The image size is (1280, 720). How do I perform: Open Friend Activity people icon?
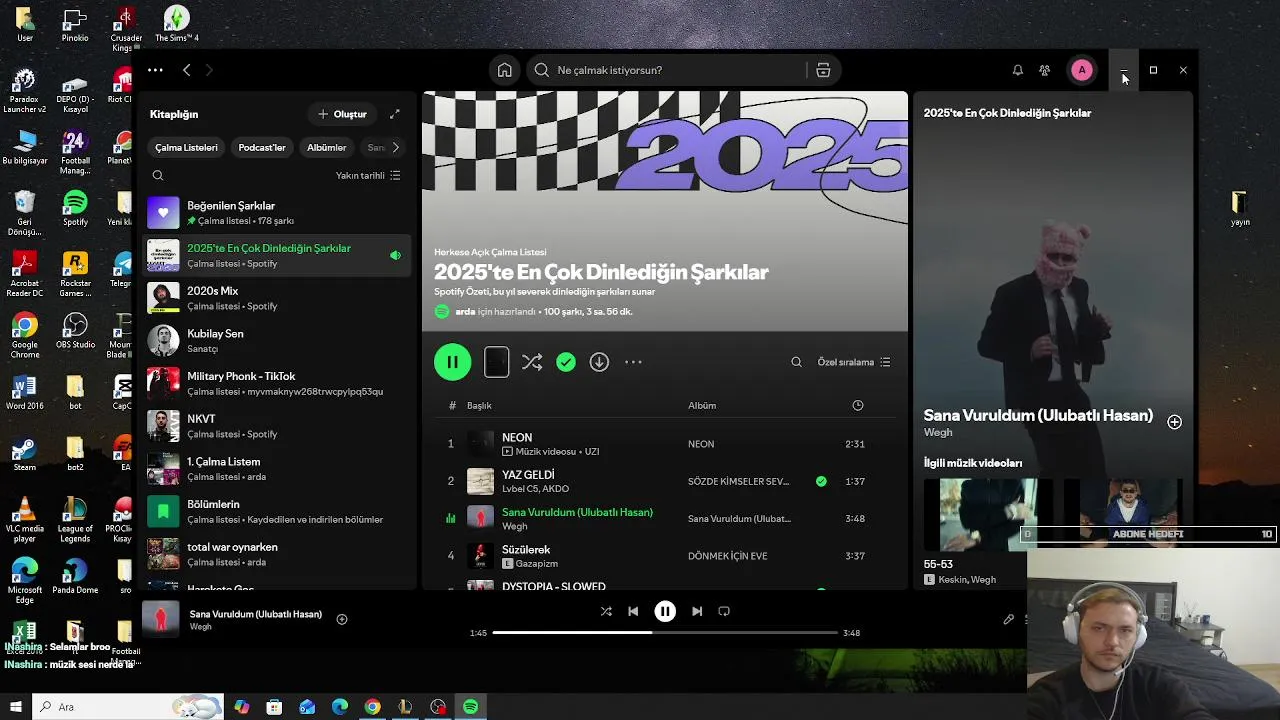click(1044, 70)
